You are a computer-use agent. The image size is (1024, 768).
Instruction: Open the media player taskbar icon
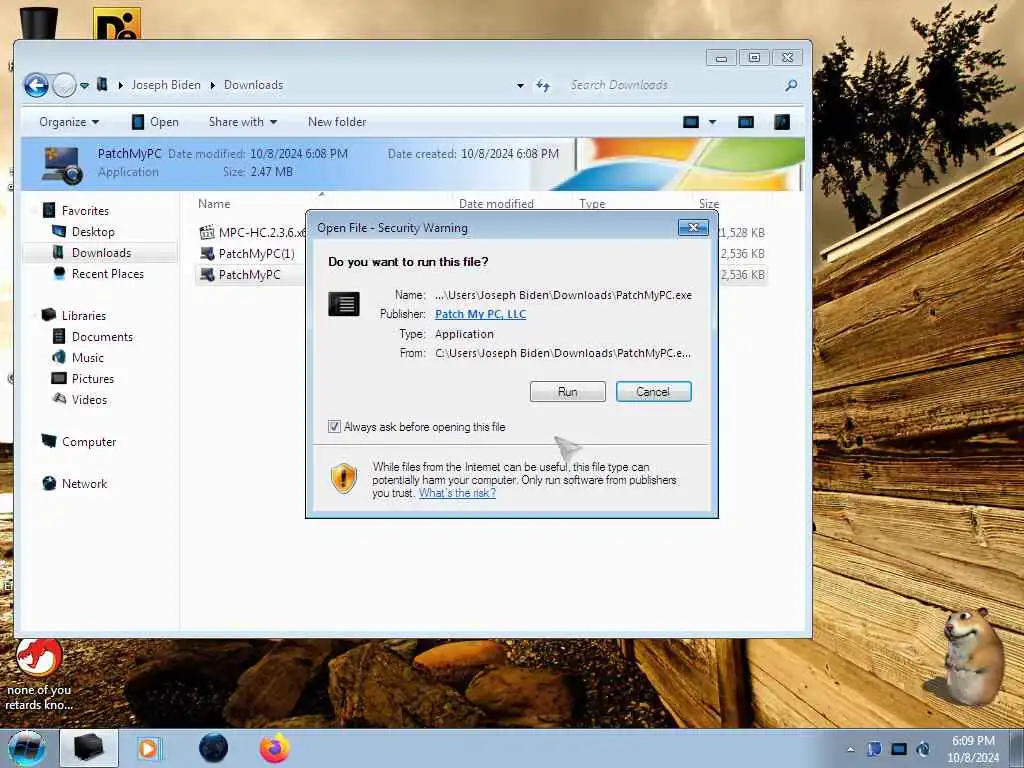[148, 748]
